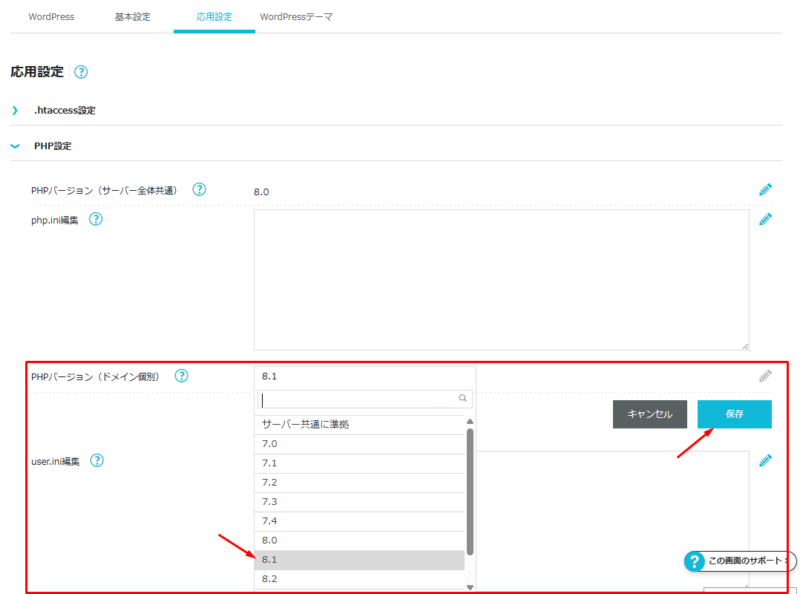Choose サーバー共通に準拠 option in dropdown
Viewport: 800px width, 594px height.
(x=359, y=424)
